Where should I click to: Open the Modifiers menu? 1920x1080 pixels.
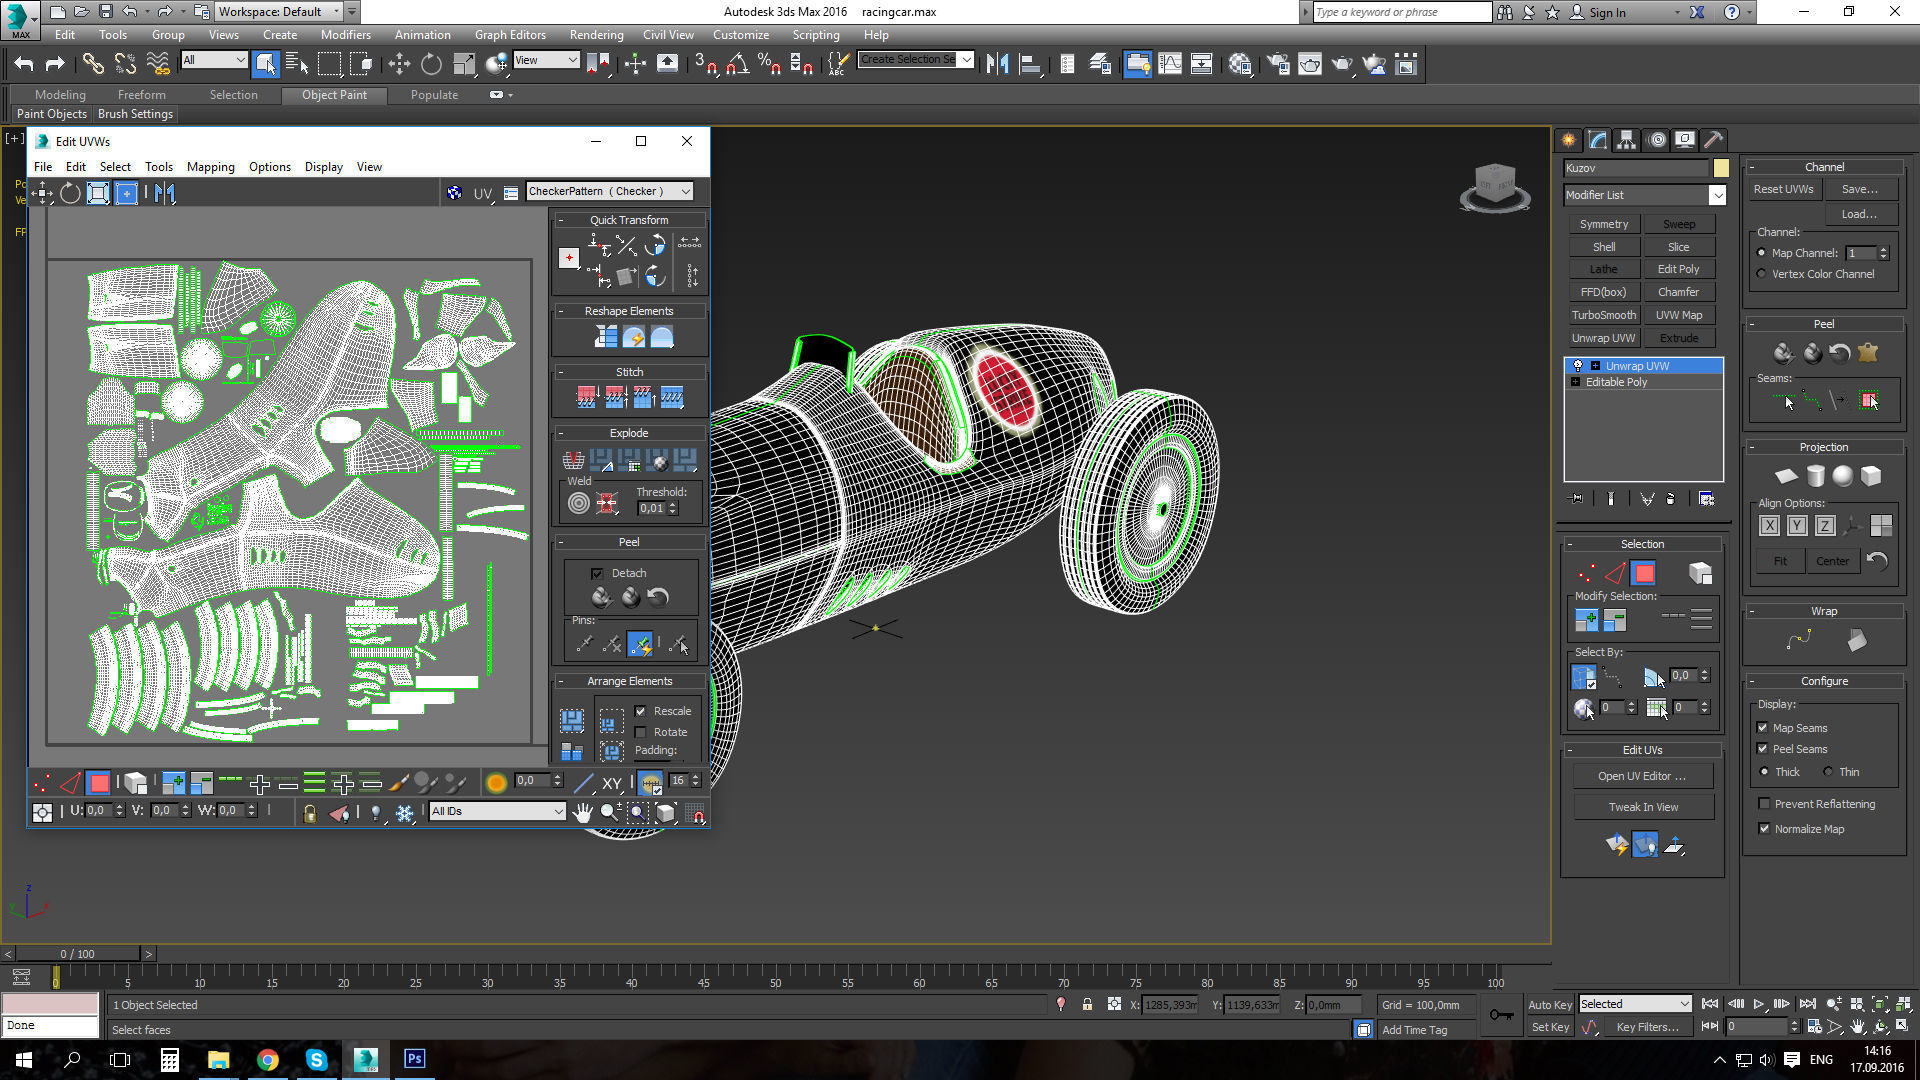[345, 35]
